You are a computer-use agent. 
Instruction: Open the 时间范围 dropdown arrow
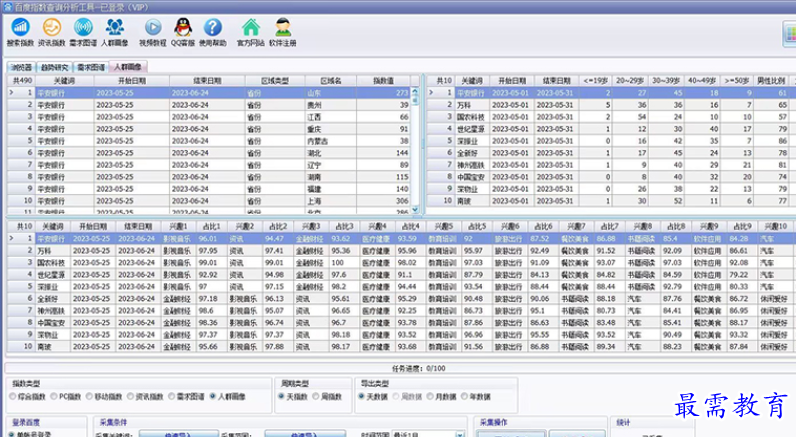[459, 434]
